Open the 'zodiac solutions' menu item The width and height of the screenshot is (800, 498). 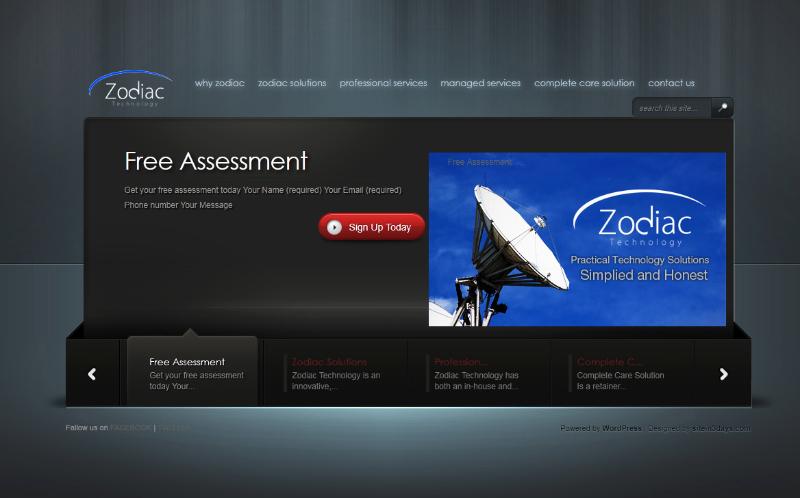pos(292,83)
